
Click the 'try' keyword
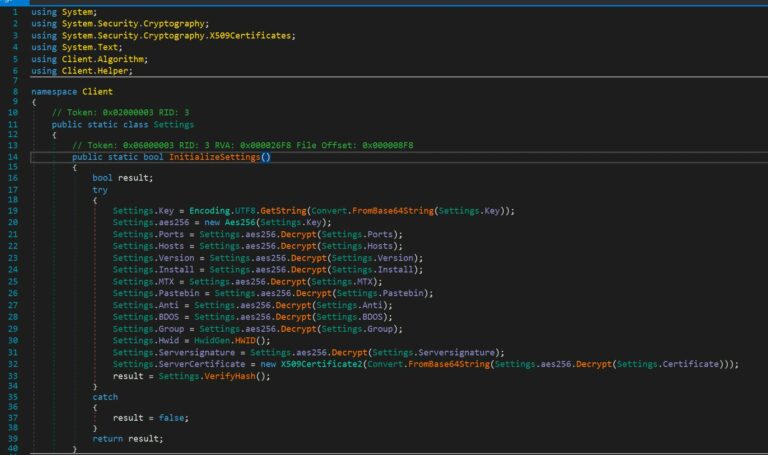tap(100, 190)
